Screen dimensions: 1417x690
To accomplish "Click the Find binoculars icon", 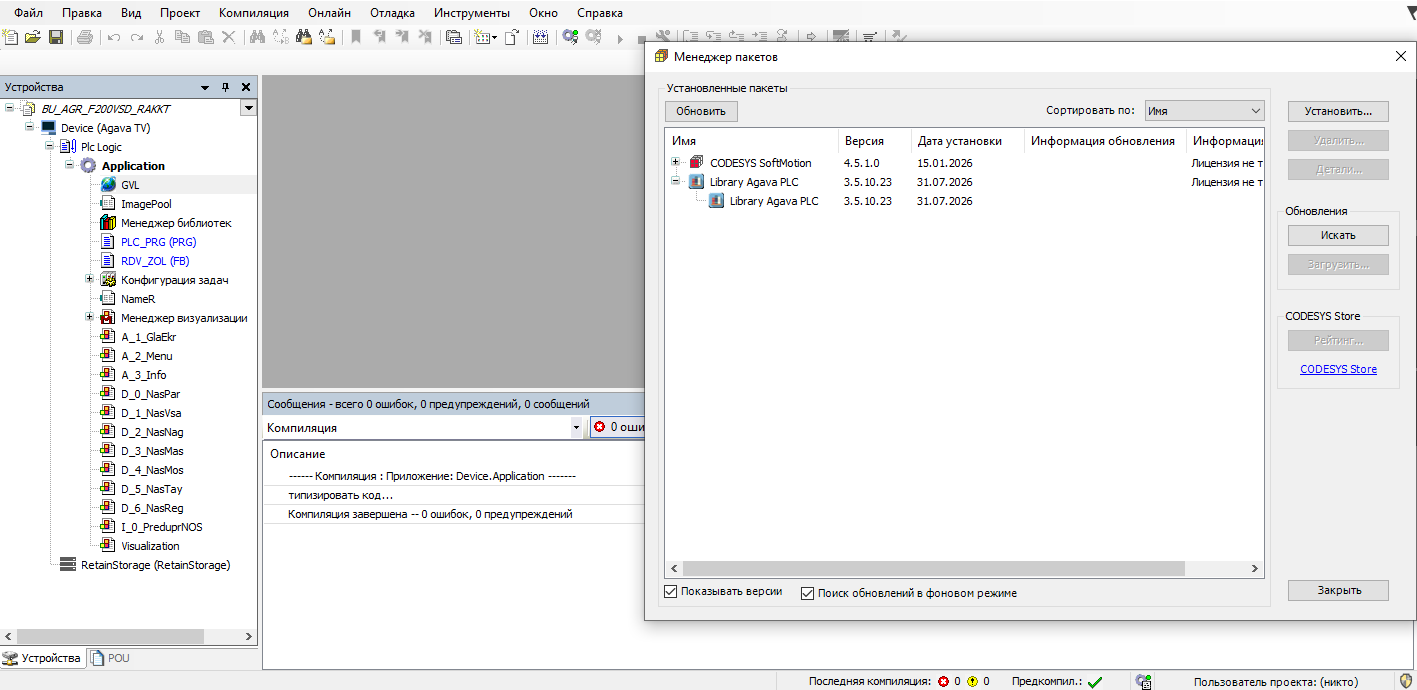I will (257, 37).
